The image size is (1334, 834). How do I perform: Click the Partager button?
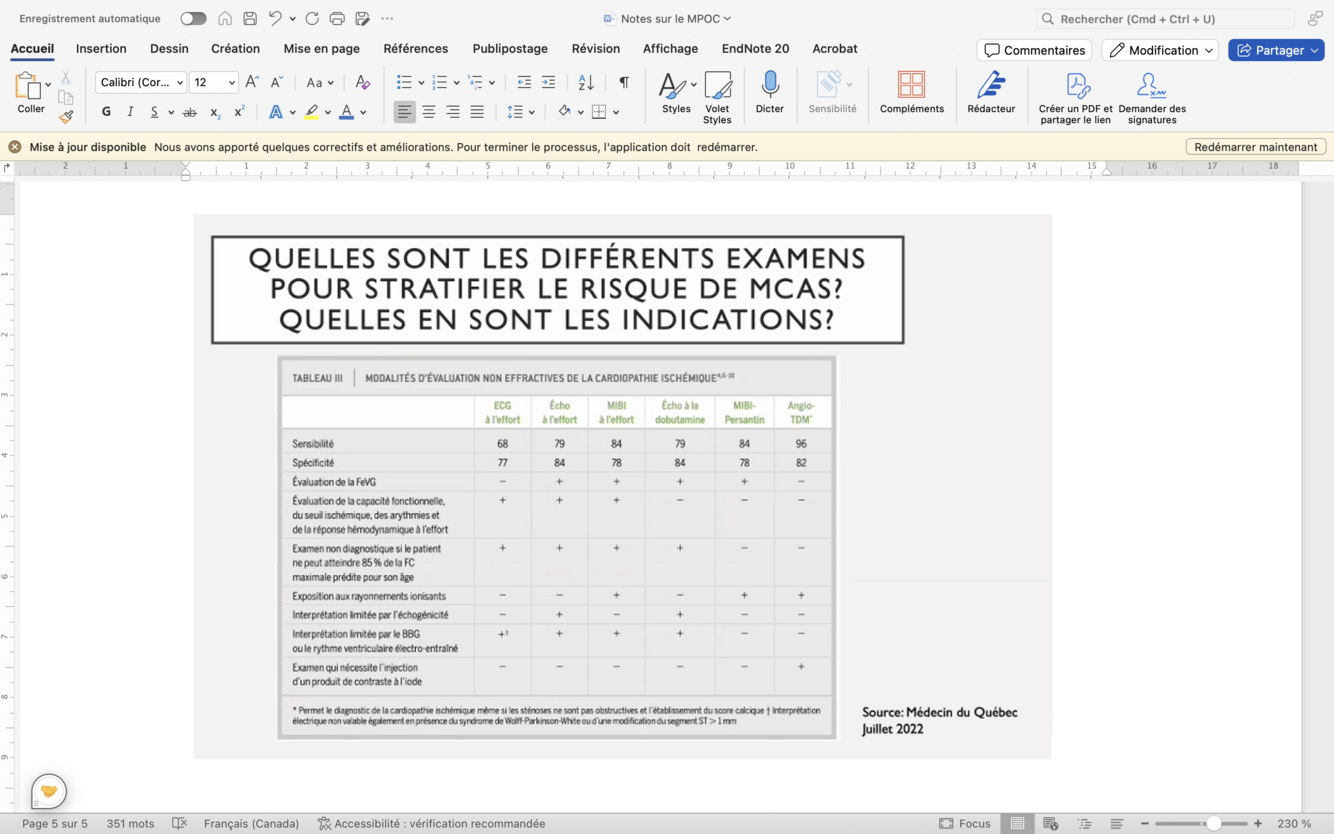(x=1276, y=50)
